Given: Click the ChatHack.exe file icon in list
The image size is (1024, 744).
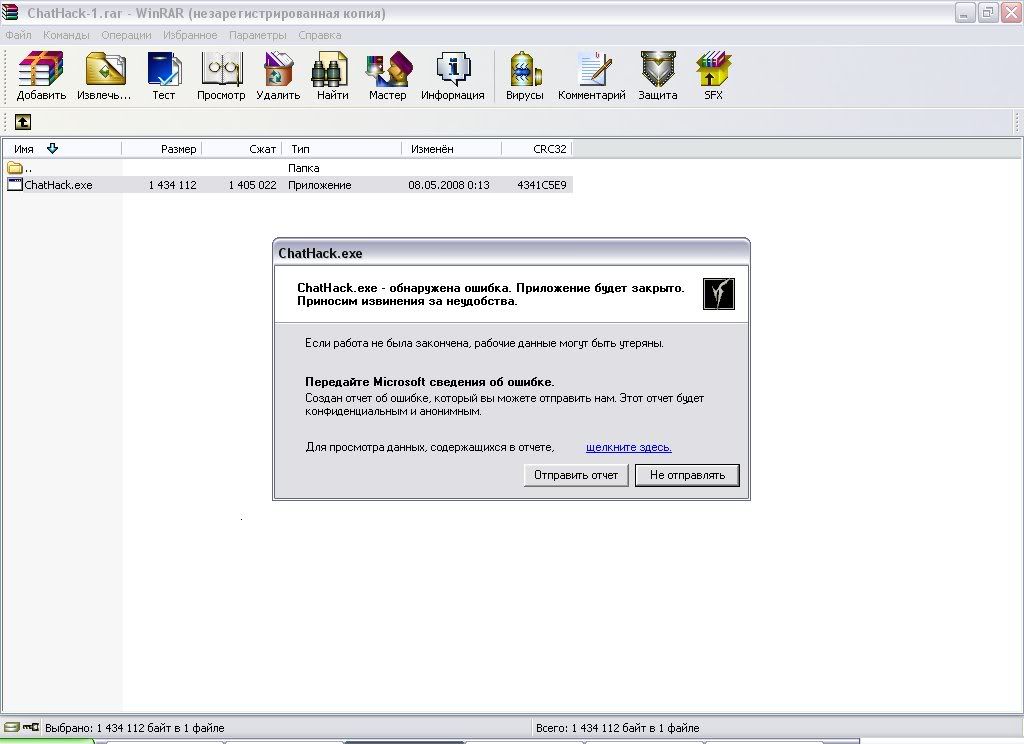Looking at the screenshot, I should [14, 185].
